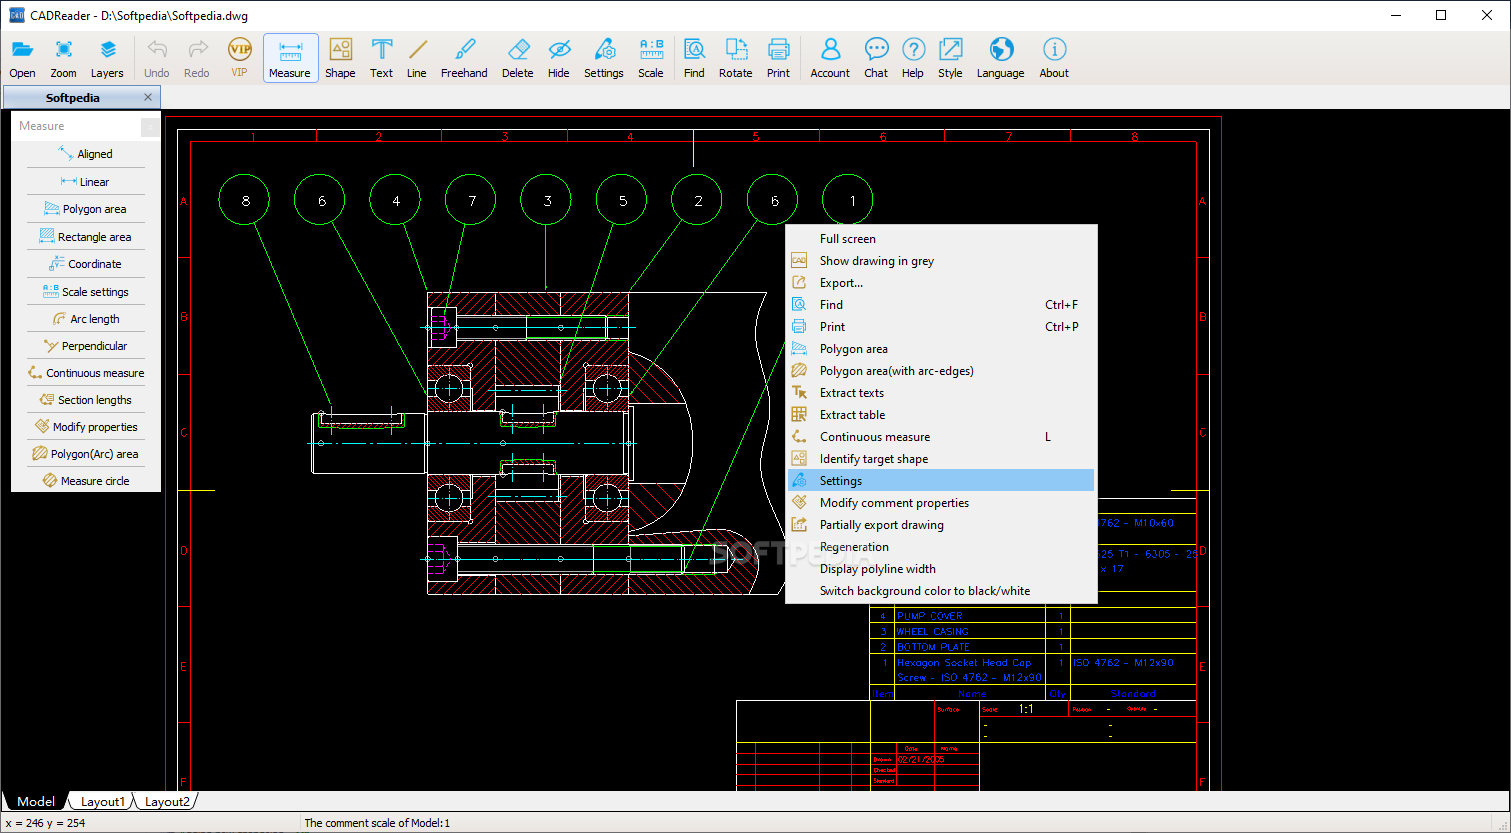Choose Continuous measure in context menu
The height and width of the screenshot is (833, 1511).
pyautogui.click(x=941, y=437)
